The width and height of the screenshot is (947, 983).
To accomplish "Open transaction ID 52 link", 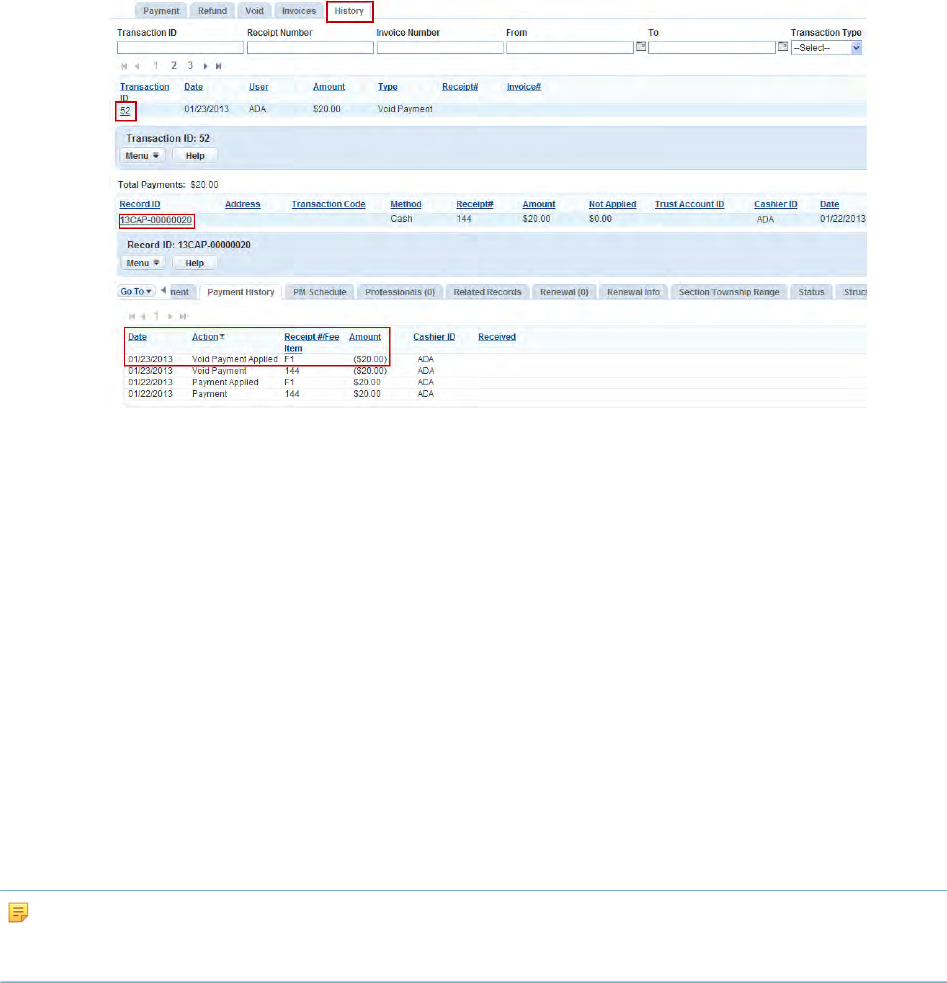I will click(125, 111).
